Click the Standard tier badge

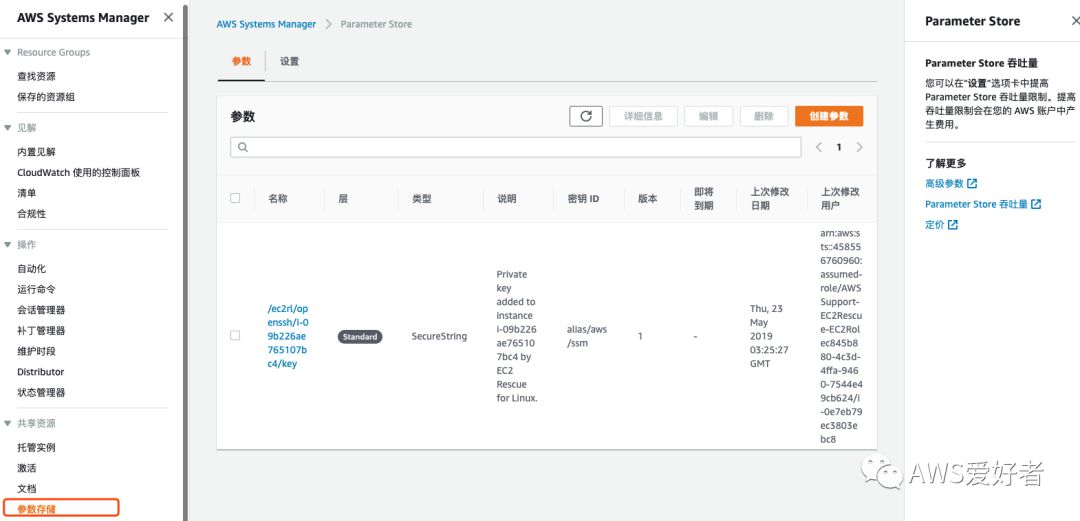[360, 336]
